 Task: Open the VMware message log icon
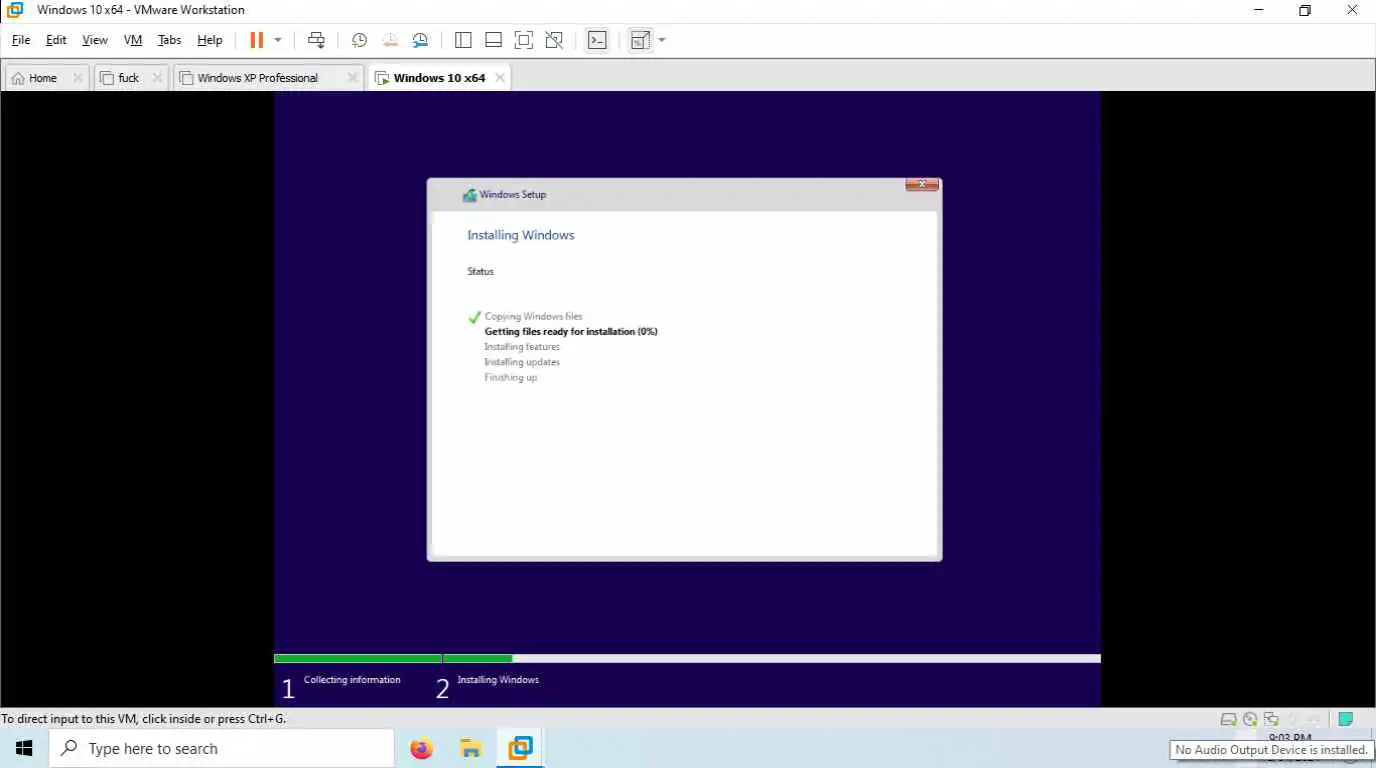[1346, 719]
